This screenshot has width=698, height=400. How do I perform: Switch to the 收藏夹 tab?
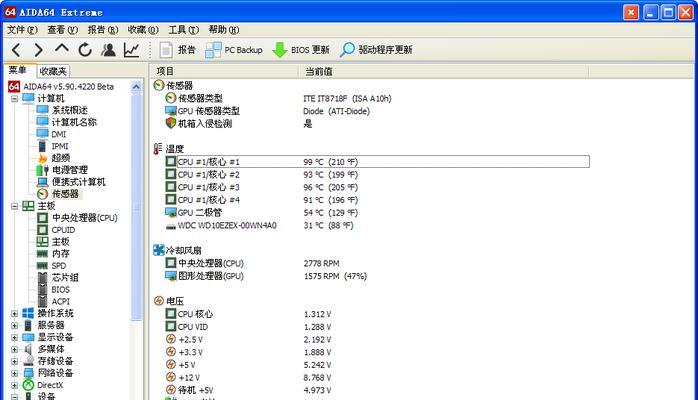point(53,71)
